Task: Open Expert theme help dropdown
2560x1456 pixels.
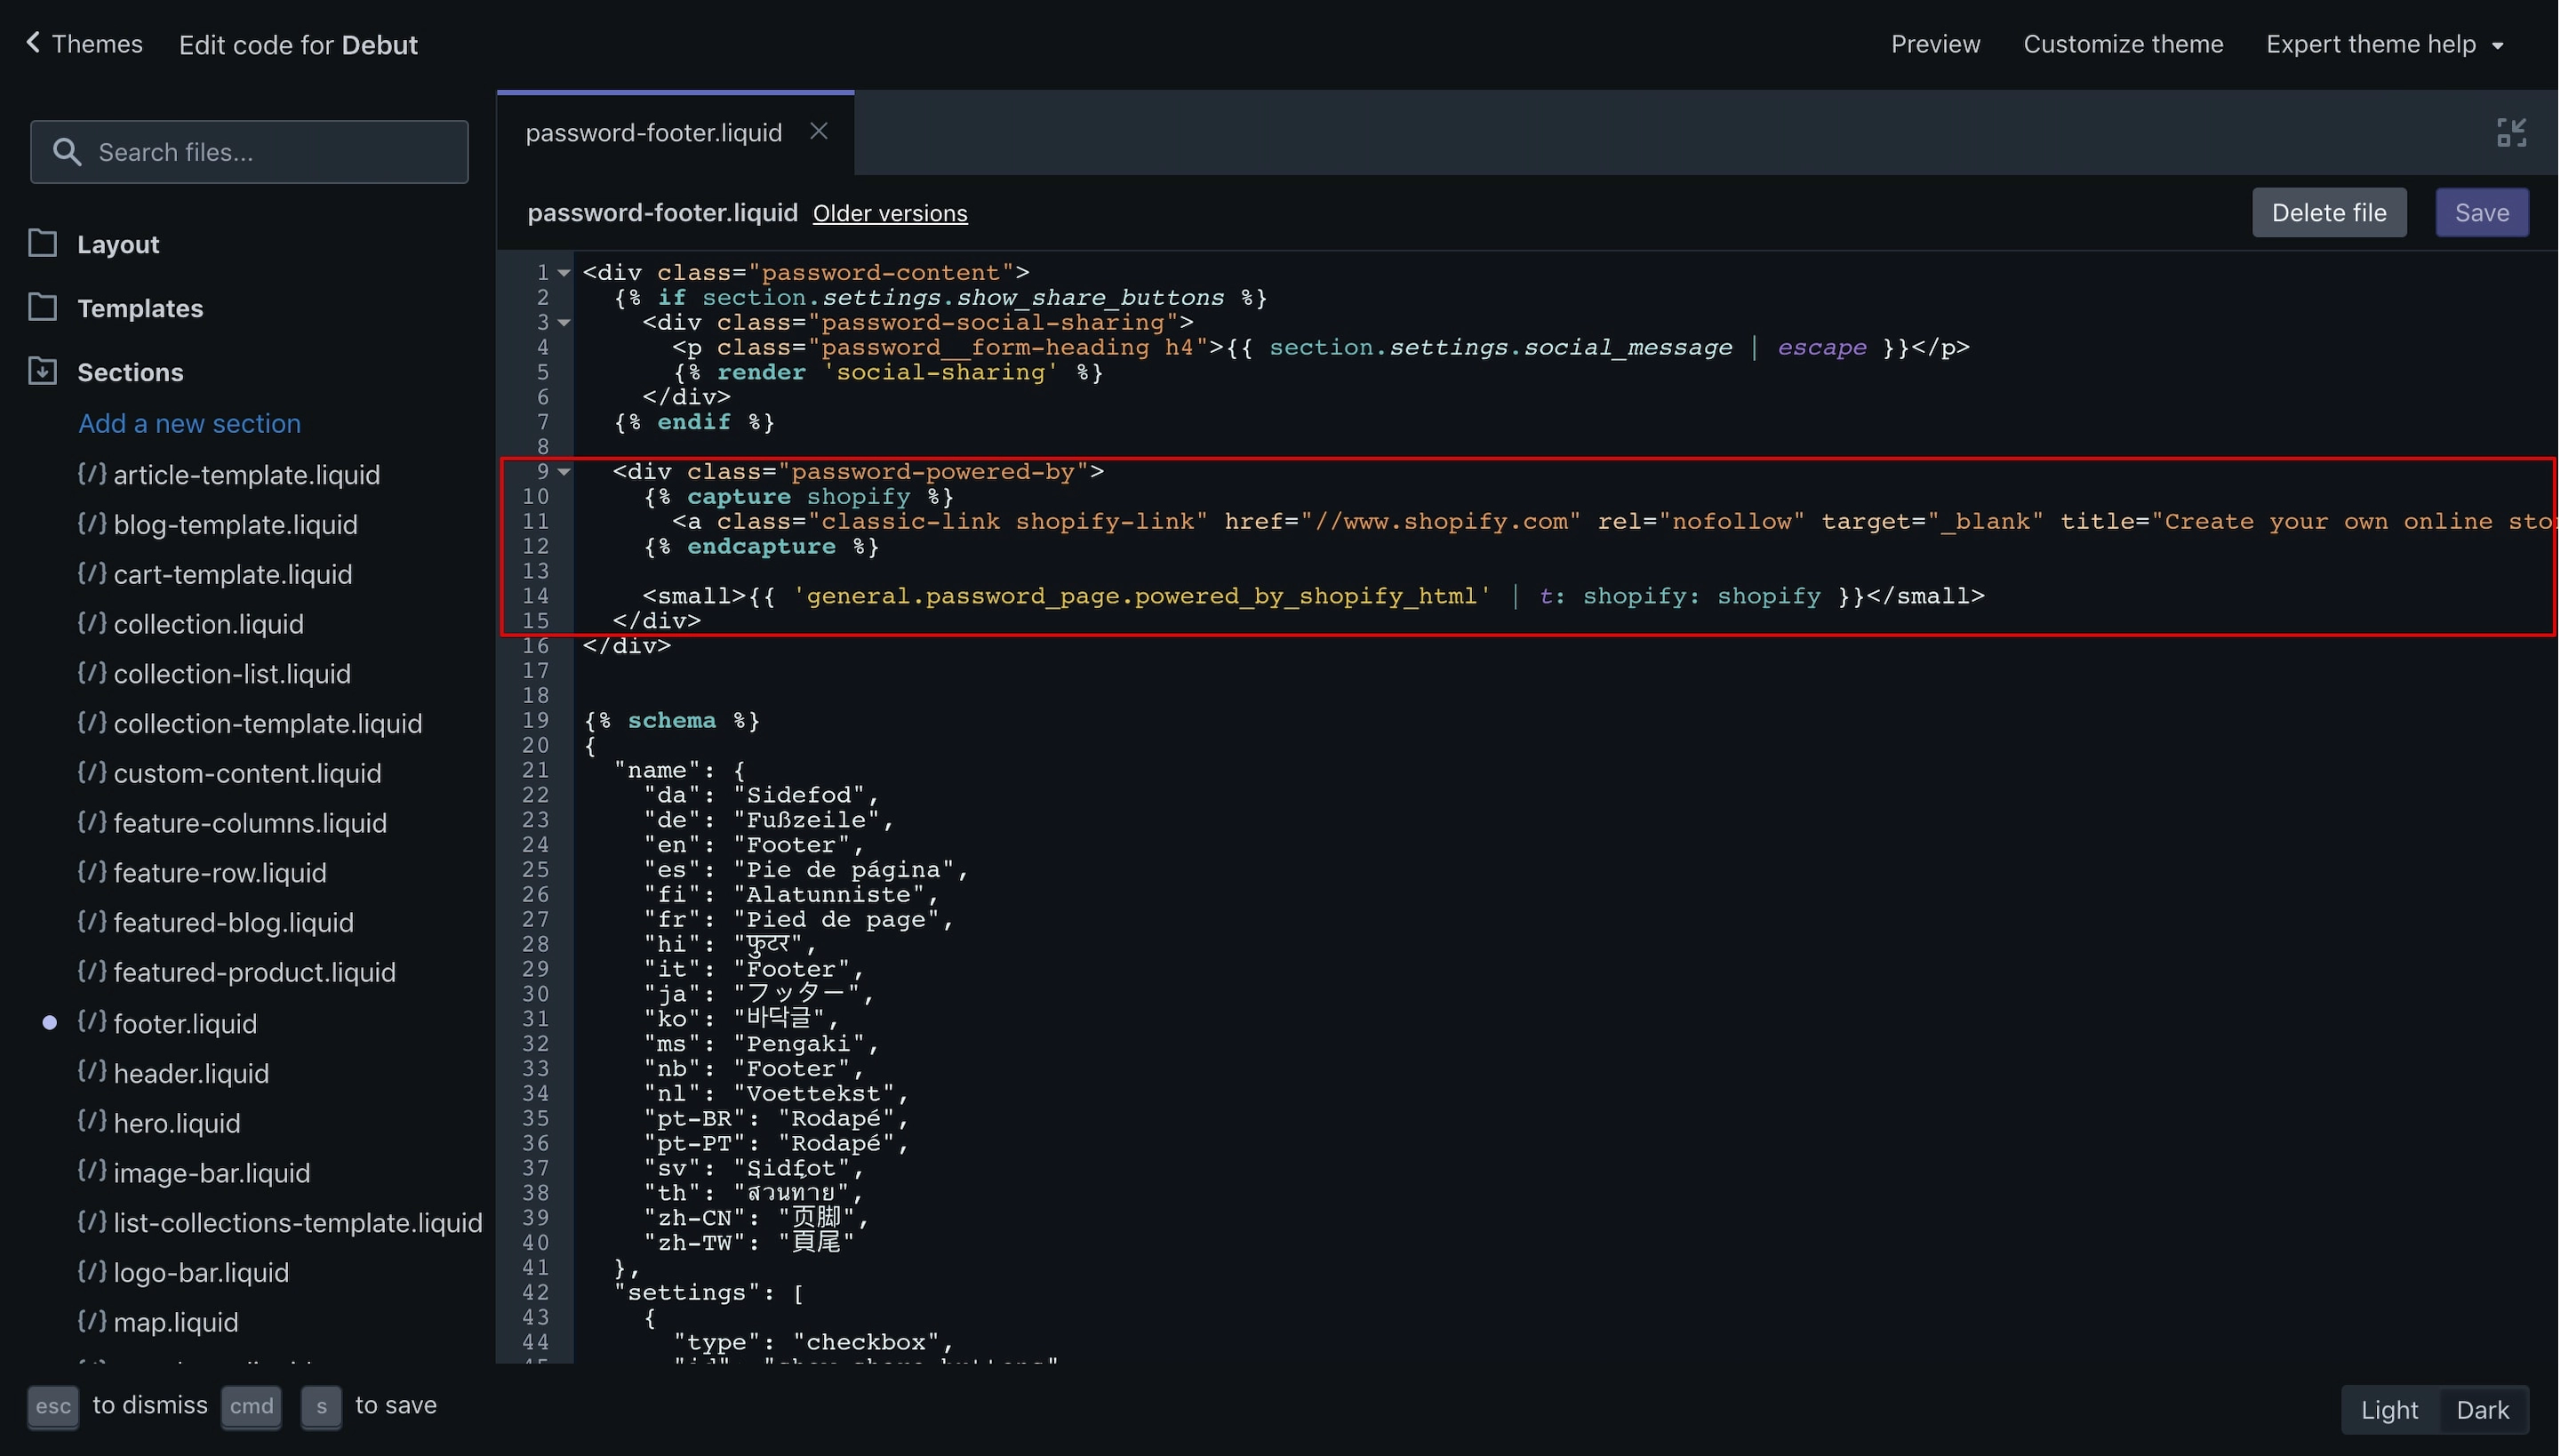Action: click(x=2384, y=44)
